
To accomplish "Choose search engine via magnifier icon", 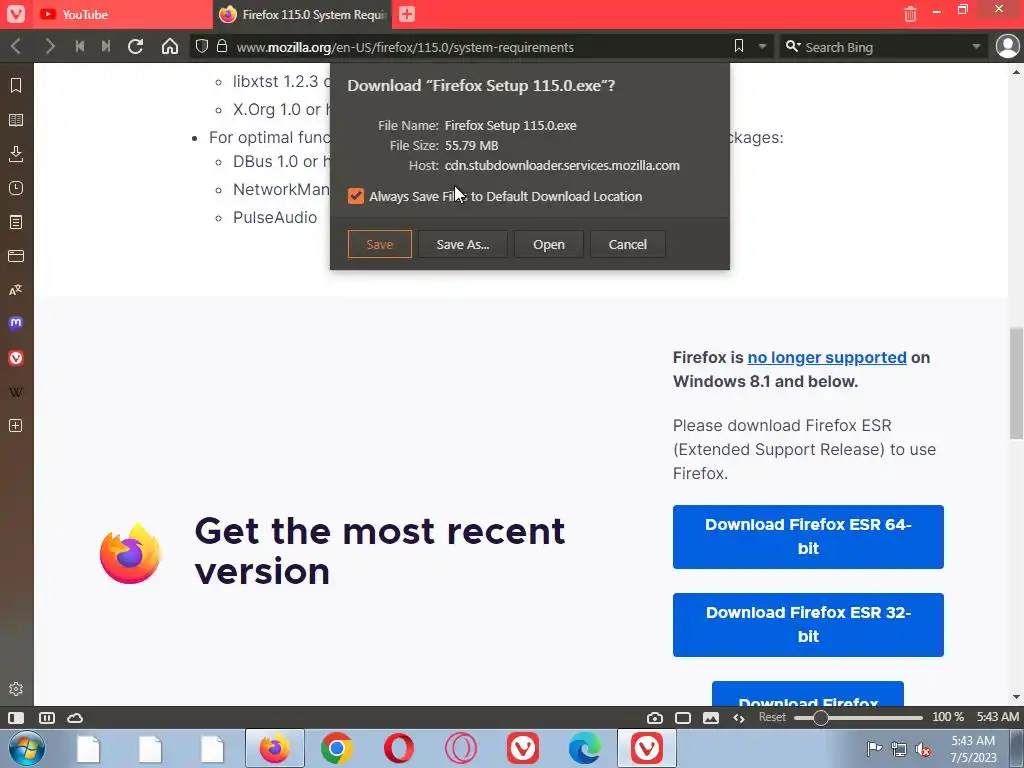I will 793,46.
